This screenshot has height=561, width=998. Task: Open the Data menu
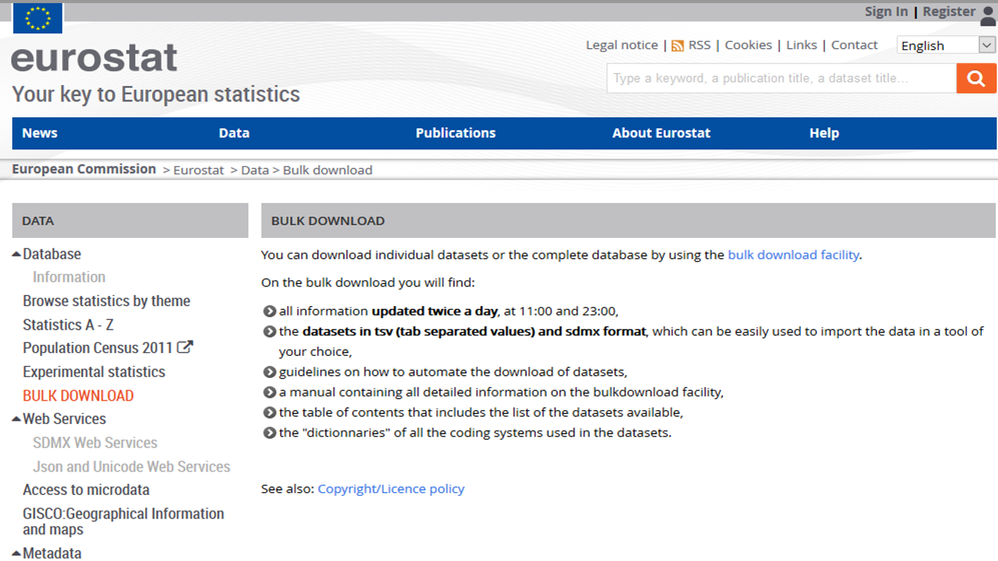234,133
